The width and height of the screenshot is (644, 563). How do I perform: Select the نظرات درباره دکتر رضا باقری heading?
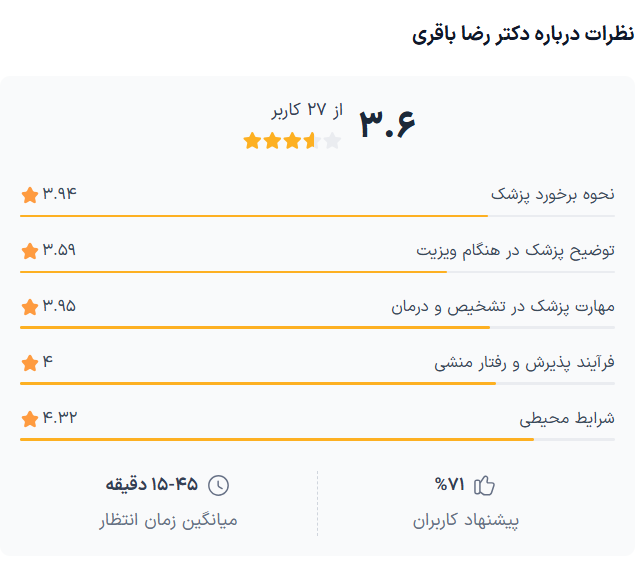523,34
